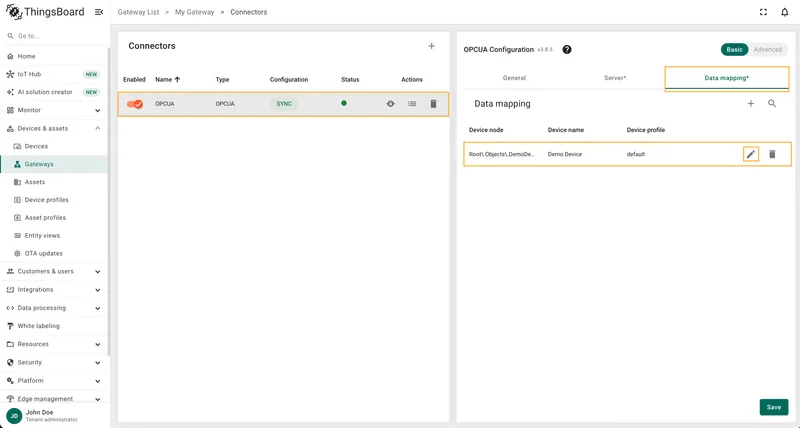Collapse the sidebar menu icon

[x=99, y=12]
